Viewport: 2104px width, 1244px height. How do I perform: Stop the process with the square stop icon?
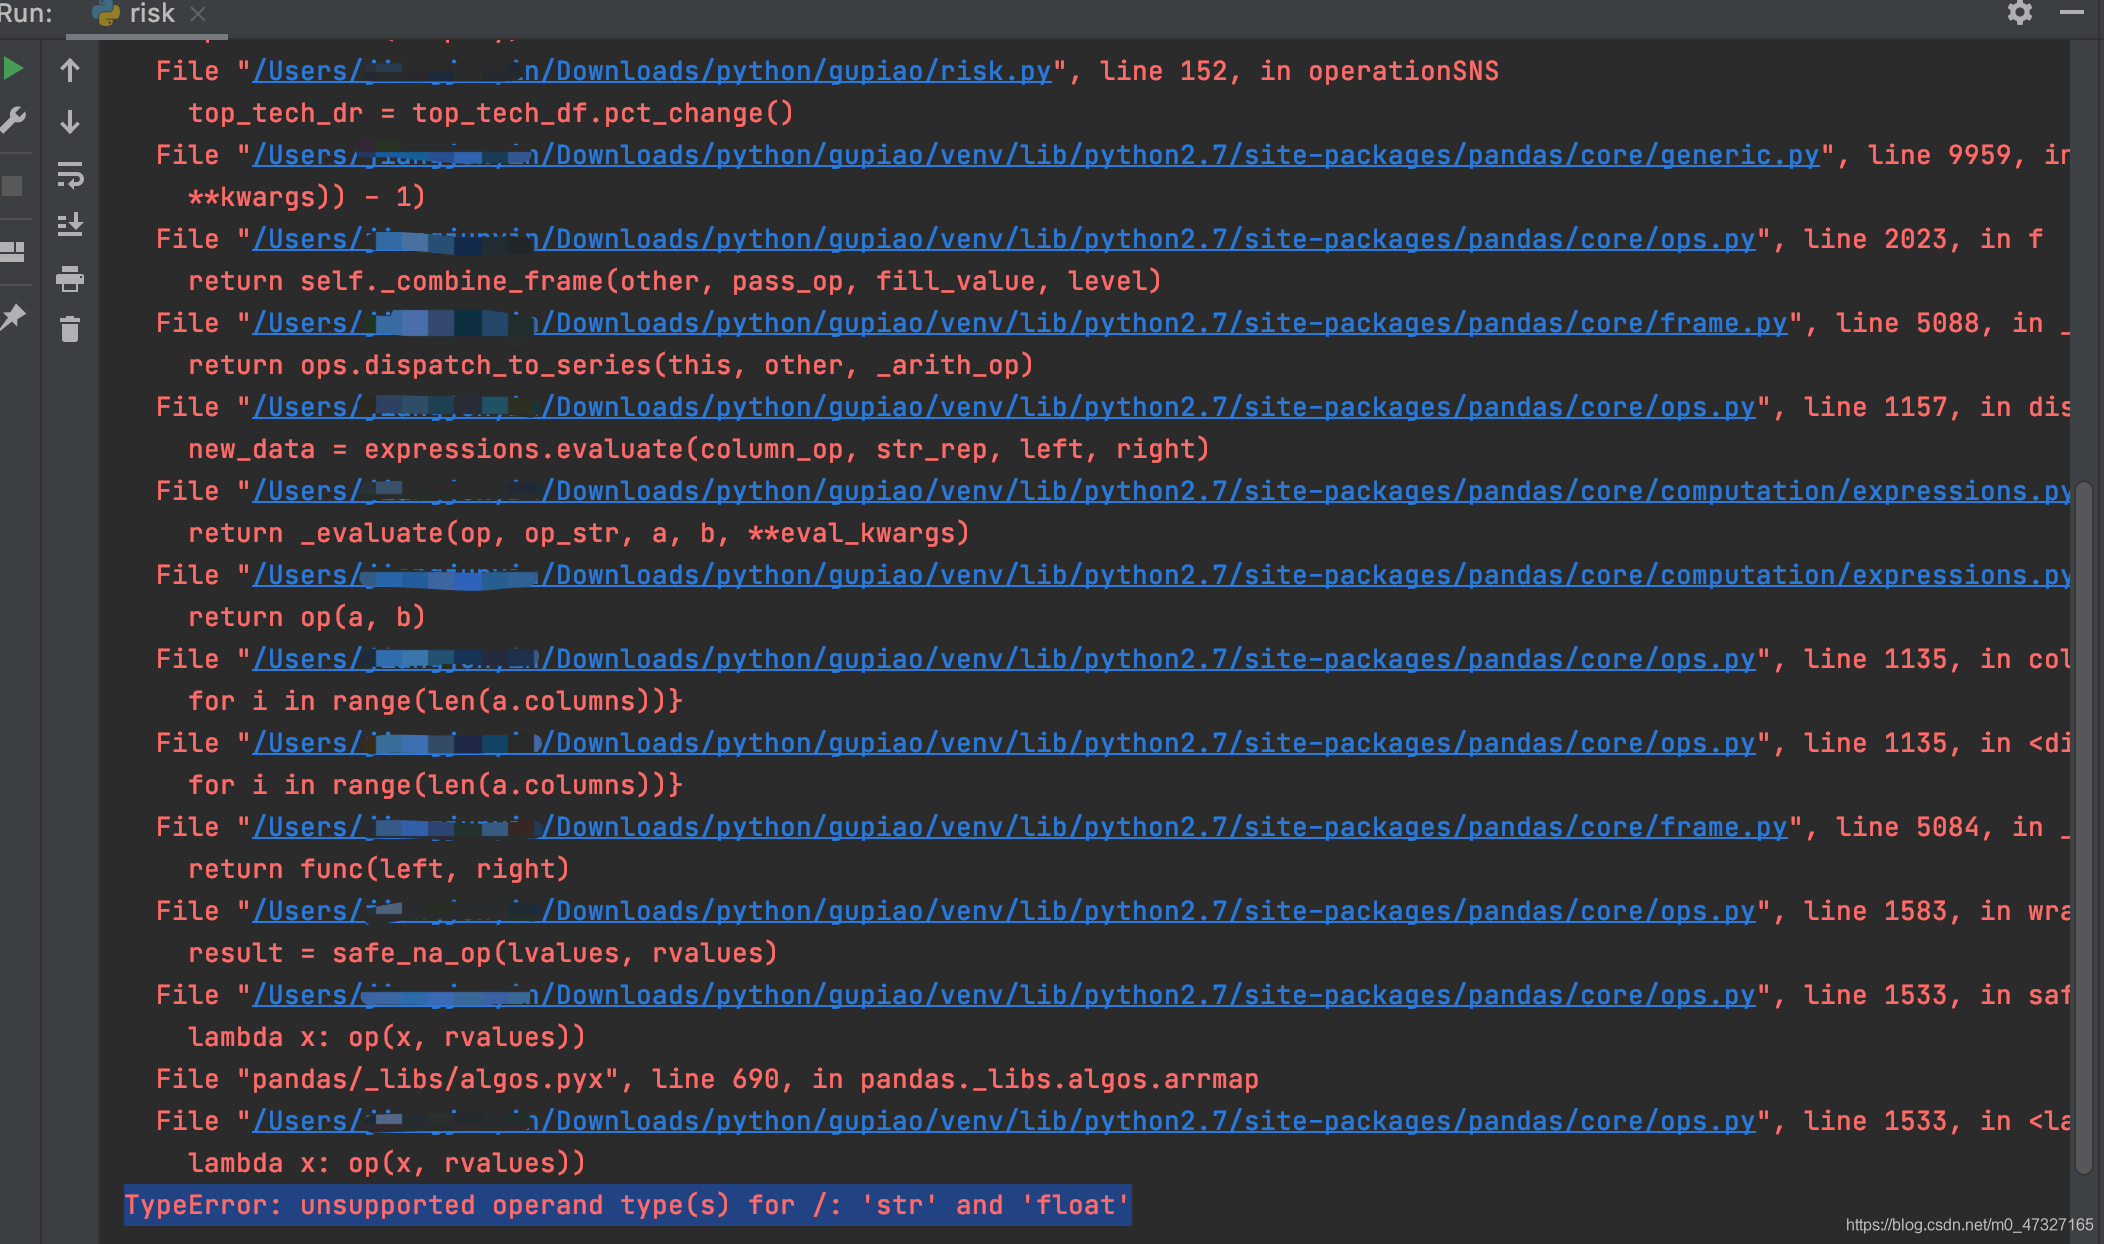[x=12, y=186]
